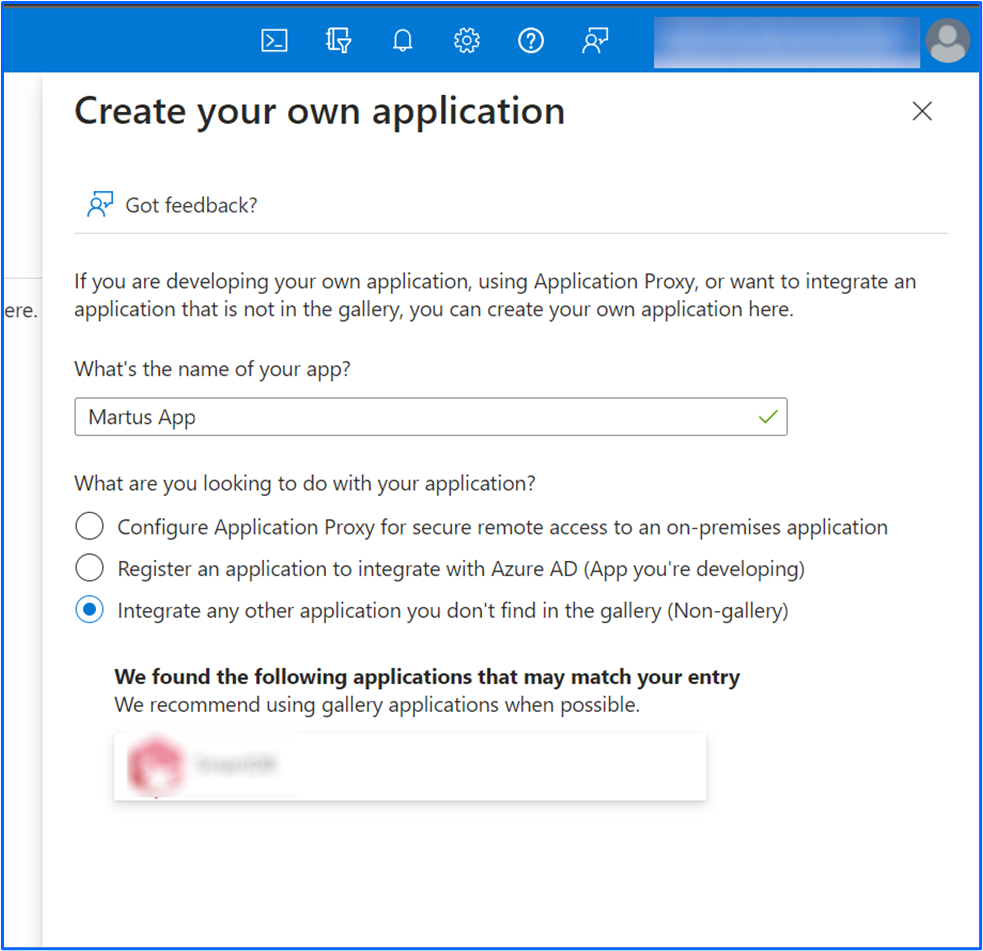
Task: Open the suggested gallery application card
Action: [410, 766]
